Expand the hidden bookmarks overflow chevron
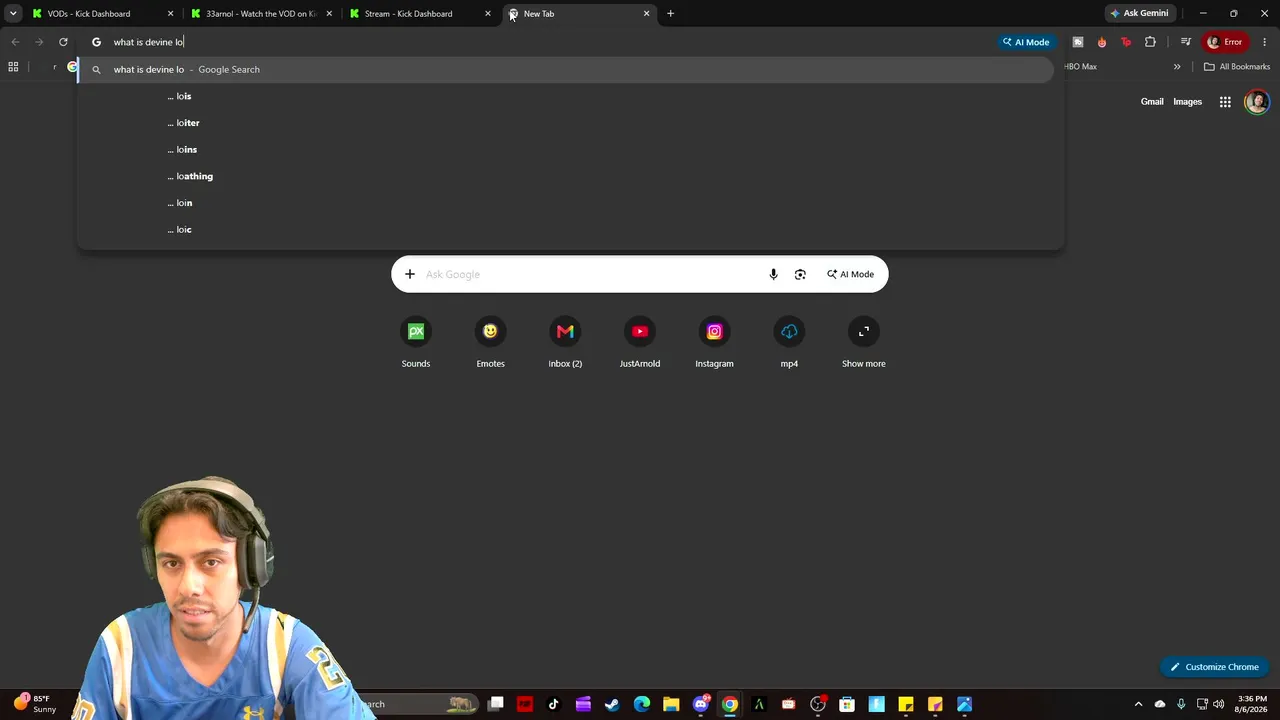Viewport: 1280px width, 720px height. 1177,67
